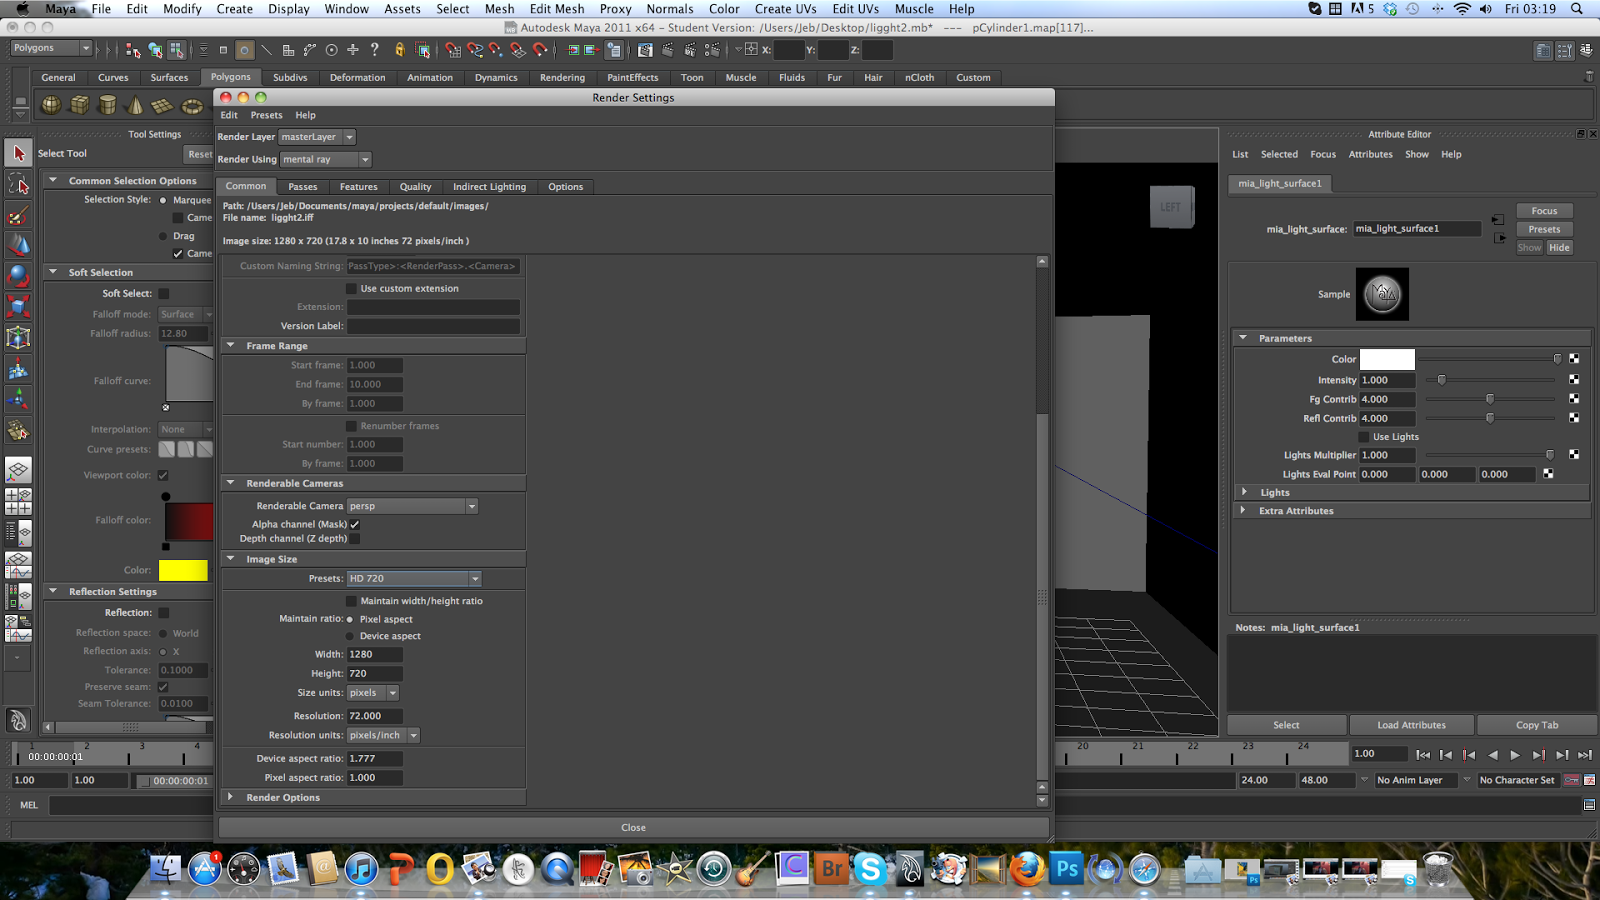The width and height of the screenshot is (1600, 900).
Task: Select the Device aspect radio button
Action: pyautogui.click(x=351, y=636)
